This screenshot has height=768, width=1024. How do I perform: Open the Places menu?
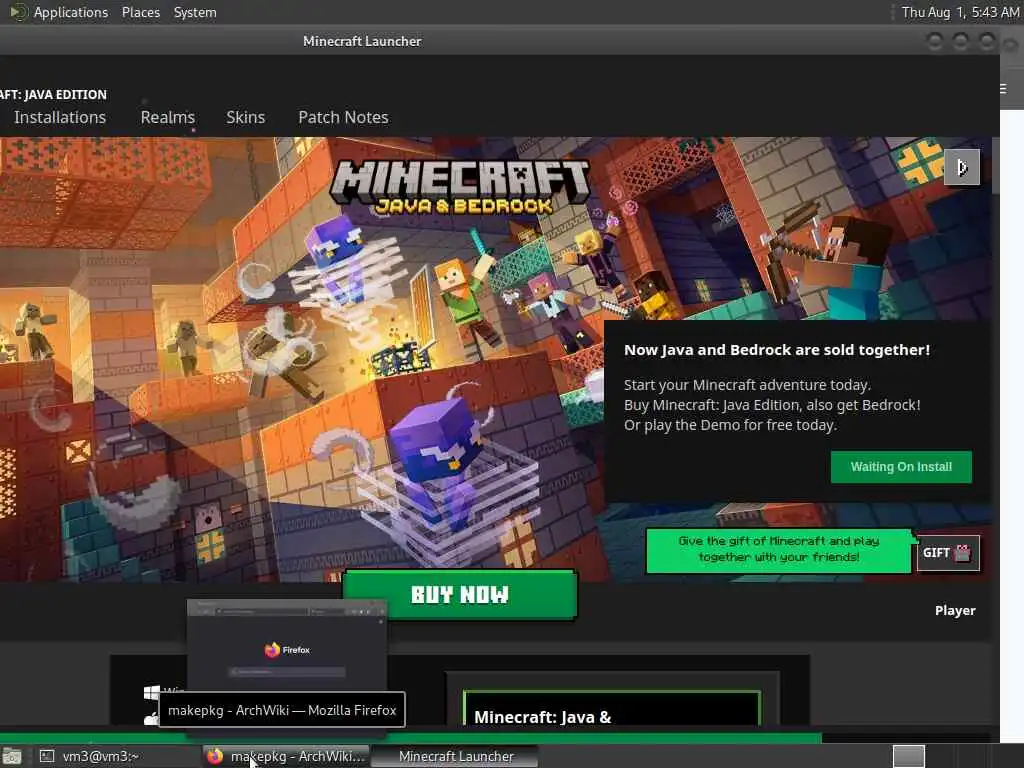click(x=140, y=12)
